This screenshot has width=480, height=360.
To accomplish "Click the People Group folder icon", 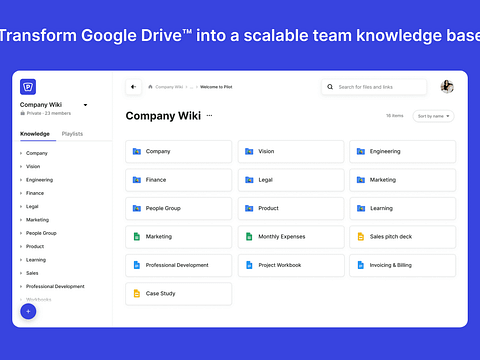I will [x=137, y=208].
